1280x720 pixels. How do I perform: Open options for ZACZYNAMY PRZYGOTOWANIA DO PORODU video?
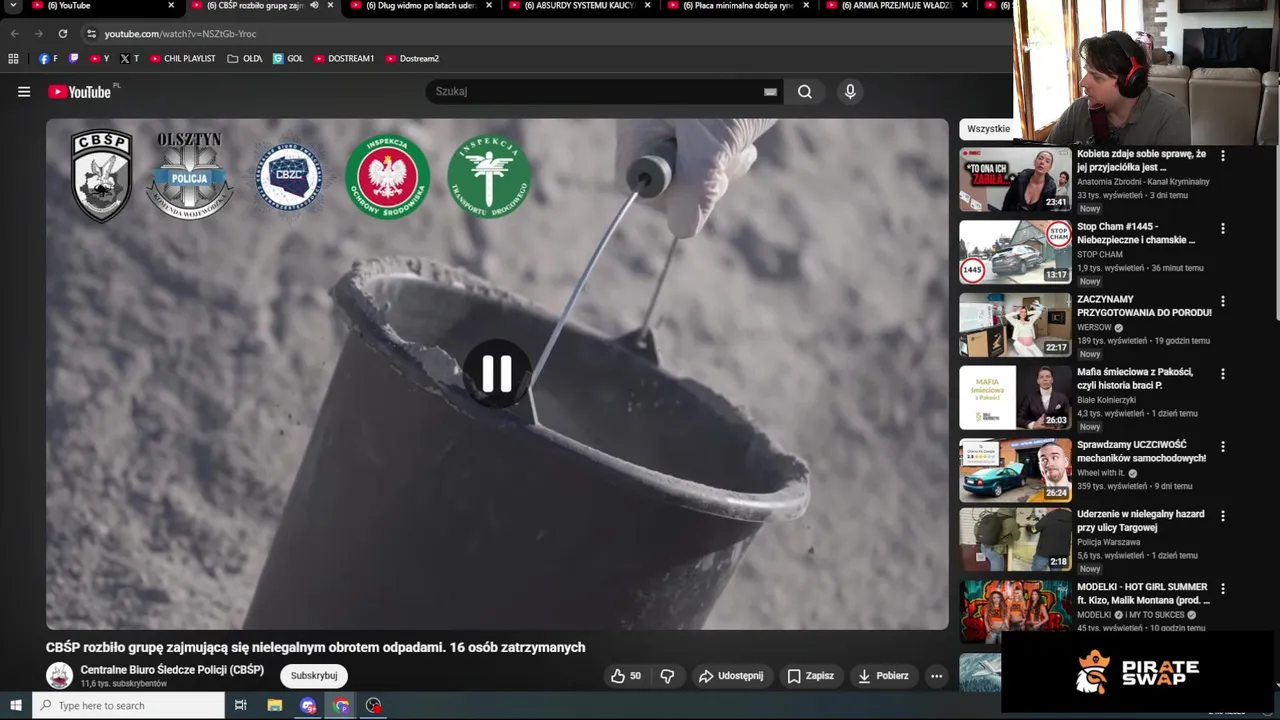[x=1222, y=301]
